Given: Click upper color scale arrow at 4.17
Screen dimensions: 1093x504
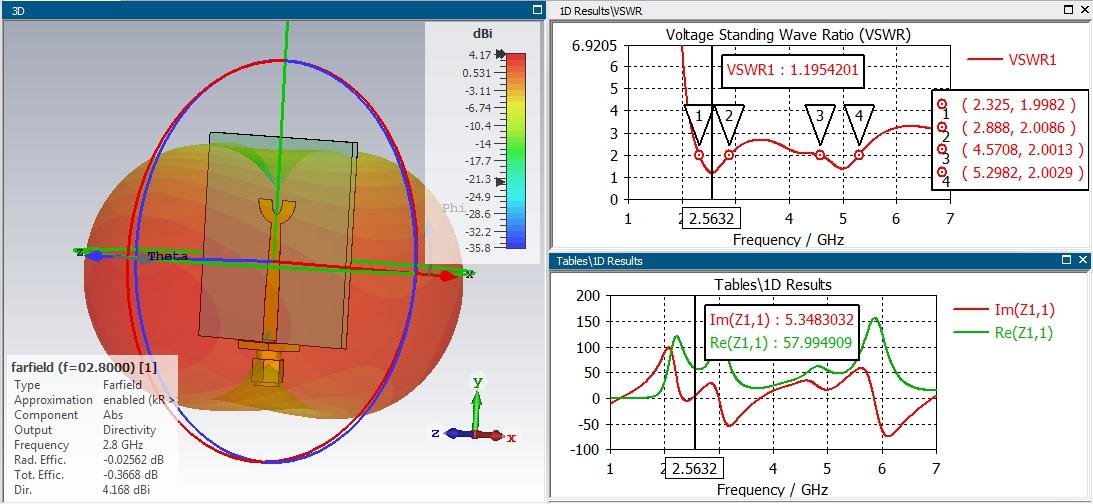Looking at the screenshot, I should 500,54.
